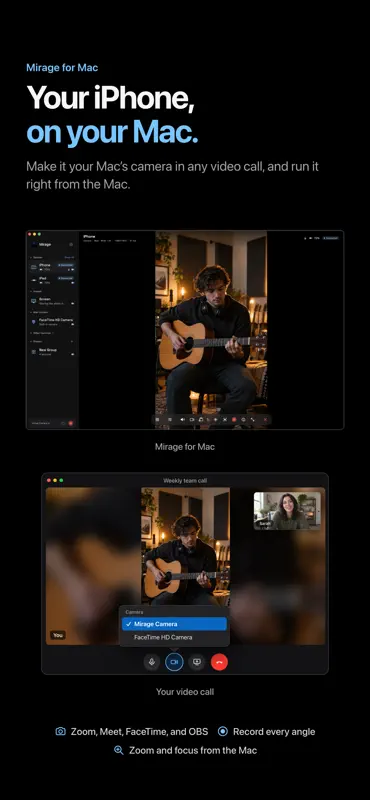
Task: Open New Group in the Mirage sidebar
Action: click(52, 352)
